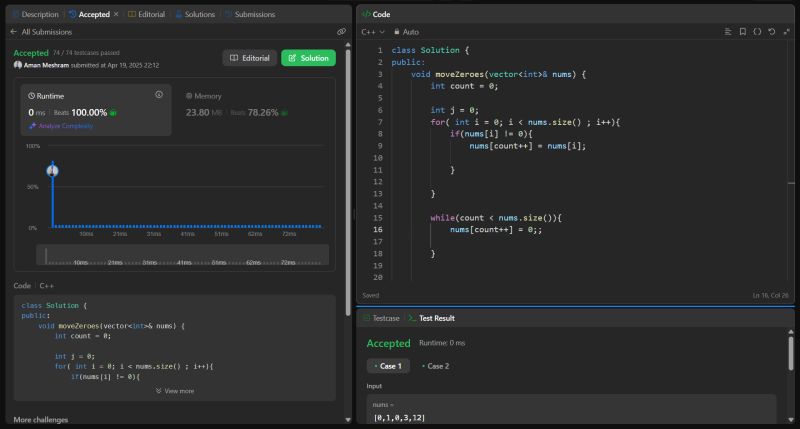Click 'Ln 16, Col 26' status text
Screen dimensions: 800x429
[770, 295]
